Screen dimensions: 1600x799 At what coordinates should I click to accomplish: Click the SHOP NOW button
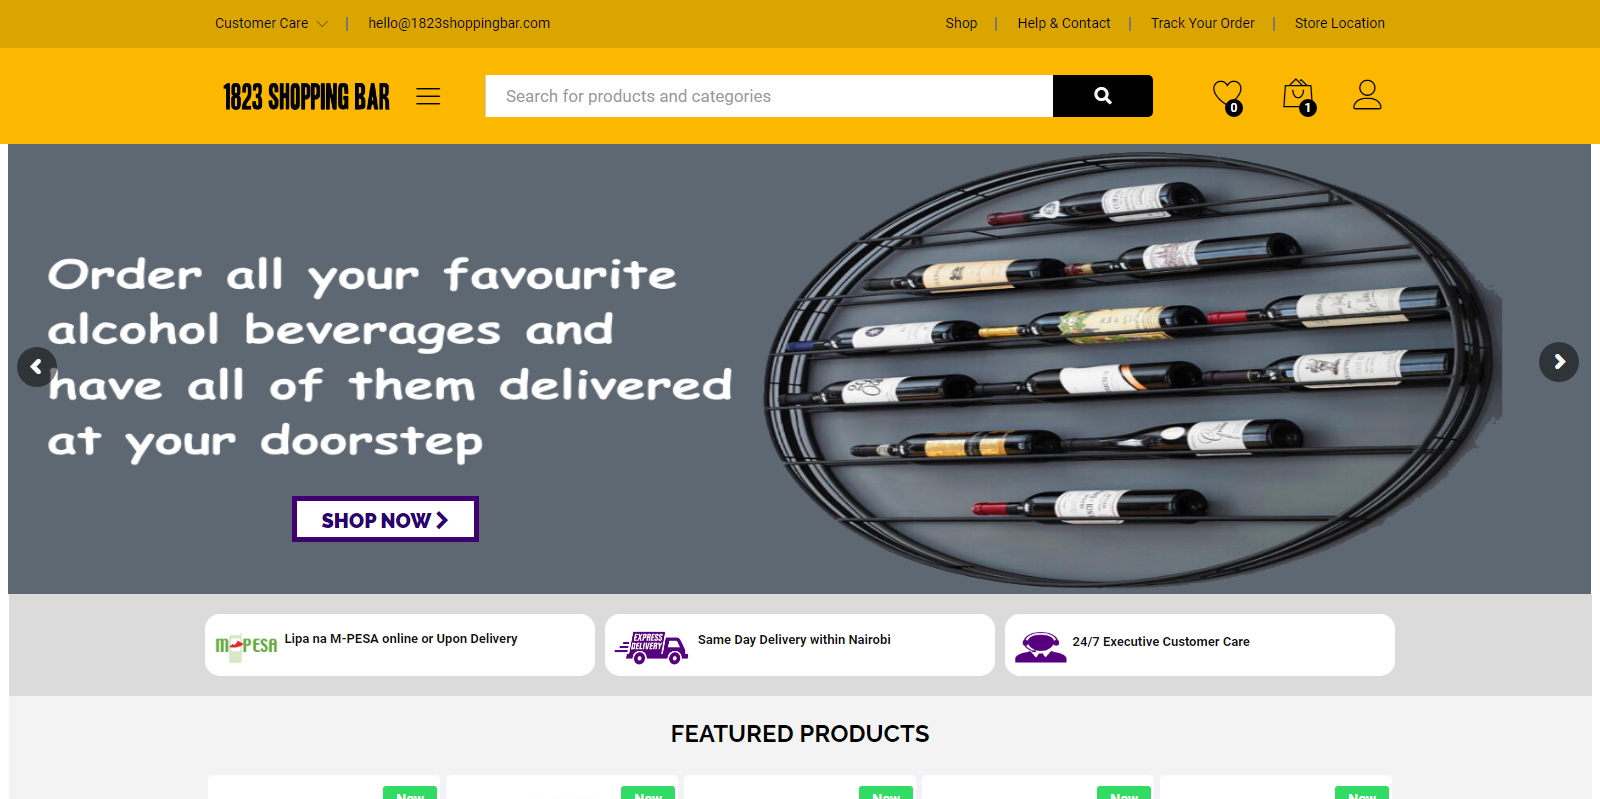point(385,519)
